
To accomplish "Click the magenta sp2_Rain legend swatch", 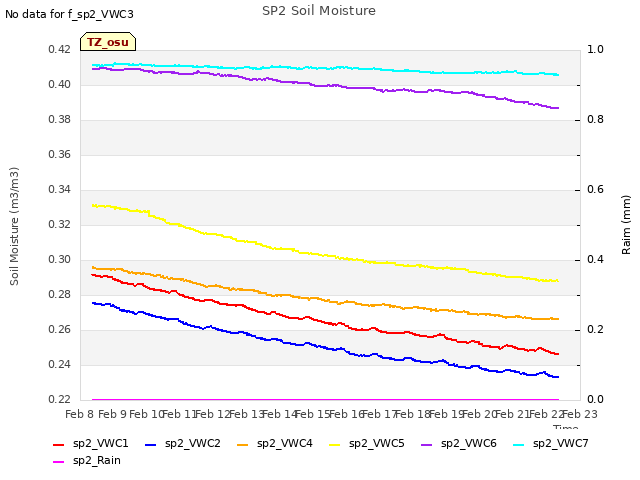I will tap(59, 462).
